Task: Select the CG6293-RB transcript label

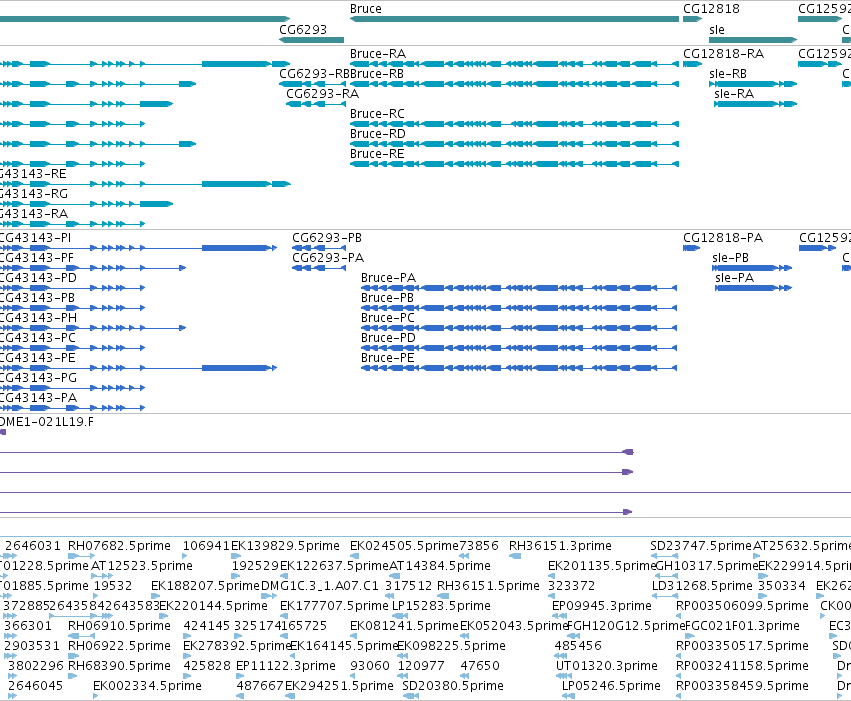Action: 314,74
